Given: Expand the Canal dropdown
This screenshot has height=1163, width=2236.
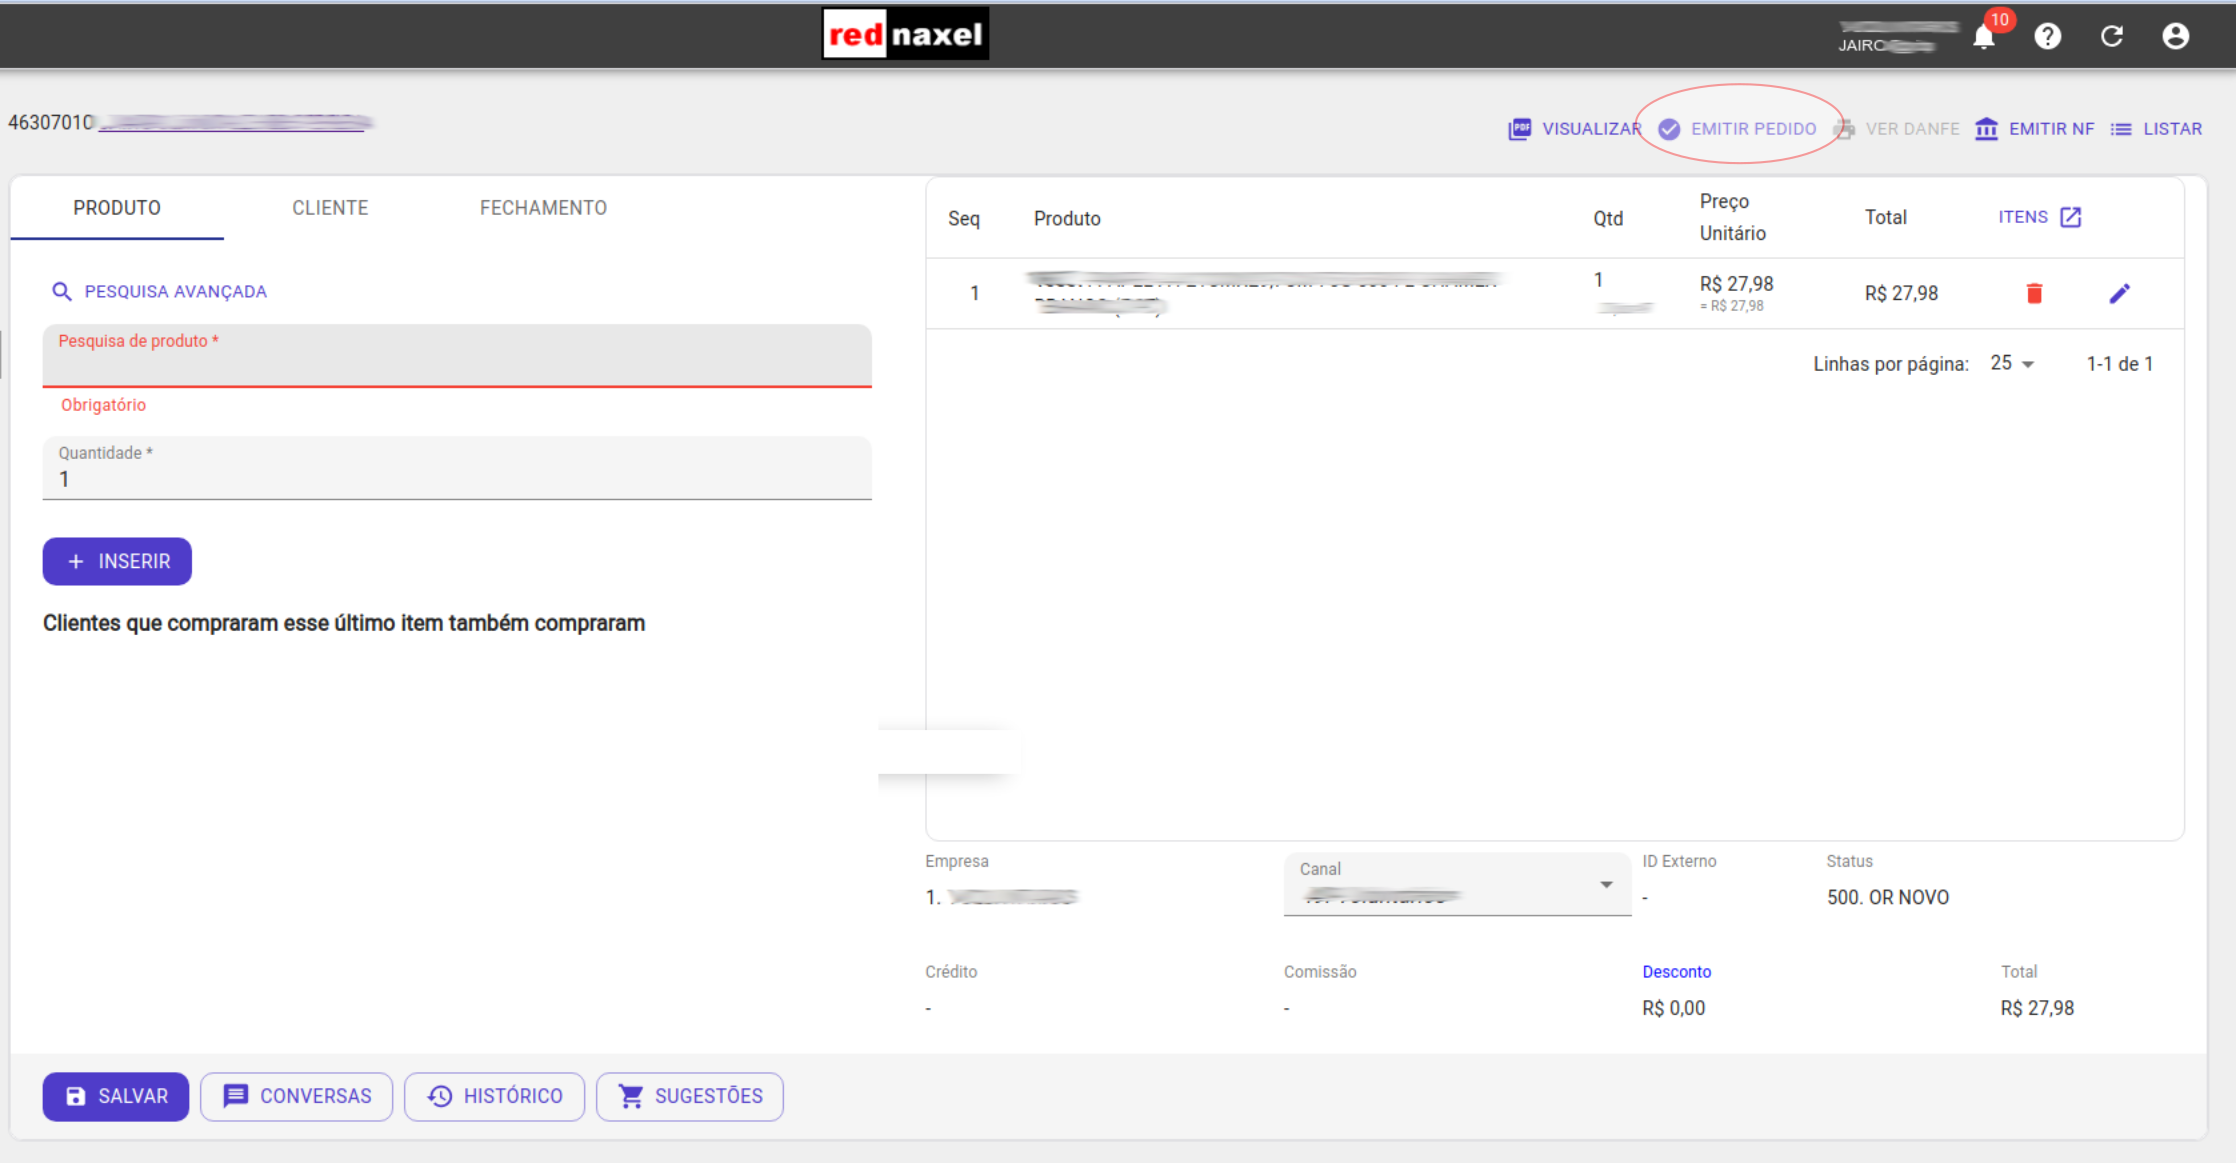Looking at the screenshot, I should pos(1457,885).
